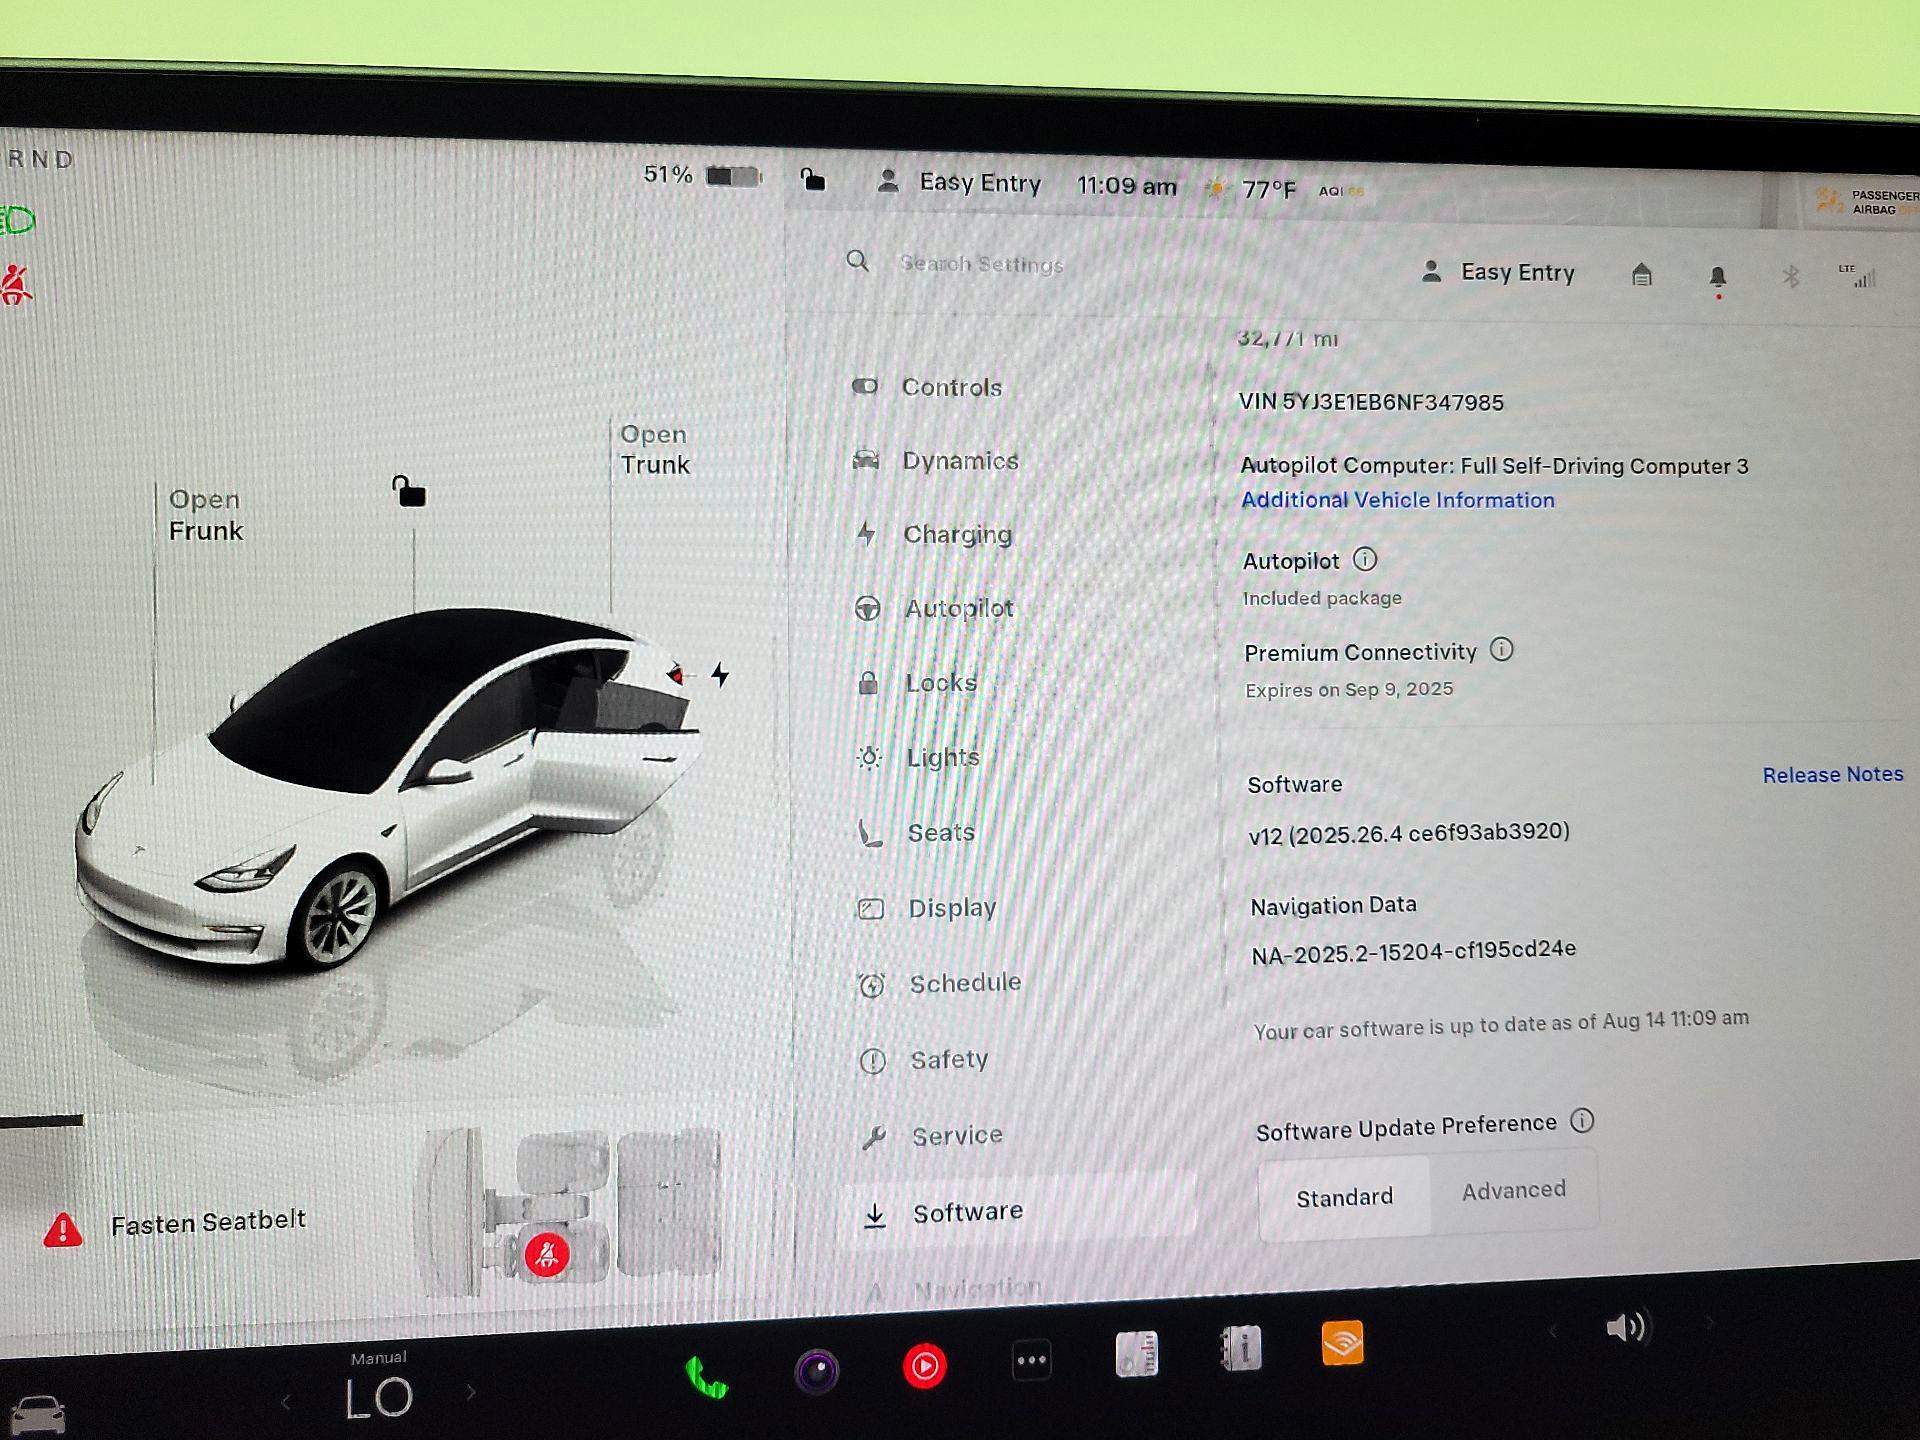
Task: Tap the search magnifier icon
Action: [x=857, y=261]
